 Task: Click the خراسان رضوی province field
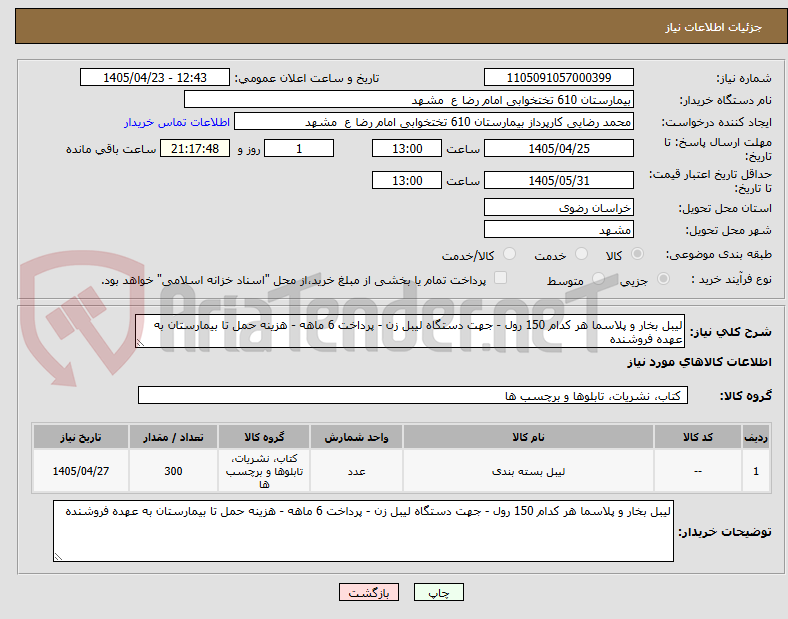[559, 207]
